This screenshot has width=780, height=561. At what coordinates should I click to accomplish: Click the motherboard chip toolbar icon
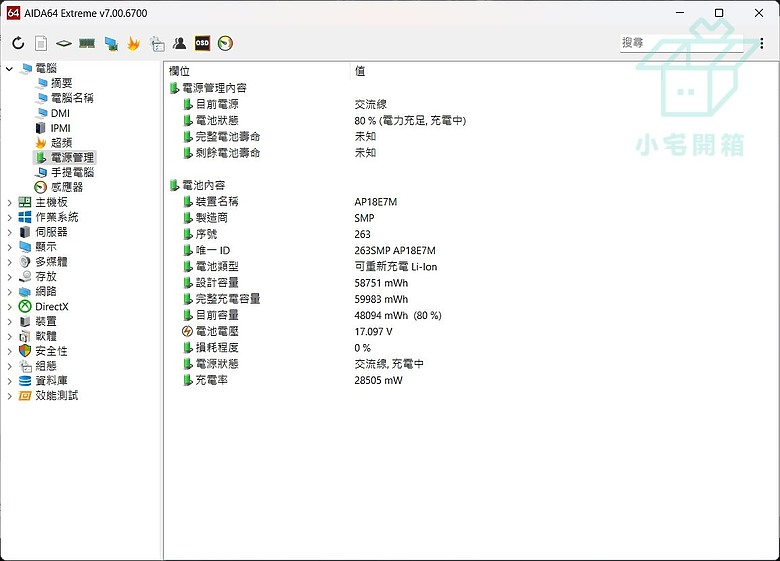(64, 43)
